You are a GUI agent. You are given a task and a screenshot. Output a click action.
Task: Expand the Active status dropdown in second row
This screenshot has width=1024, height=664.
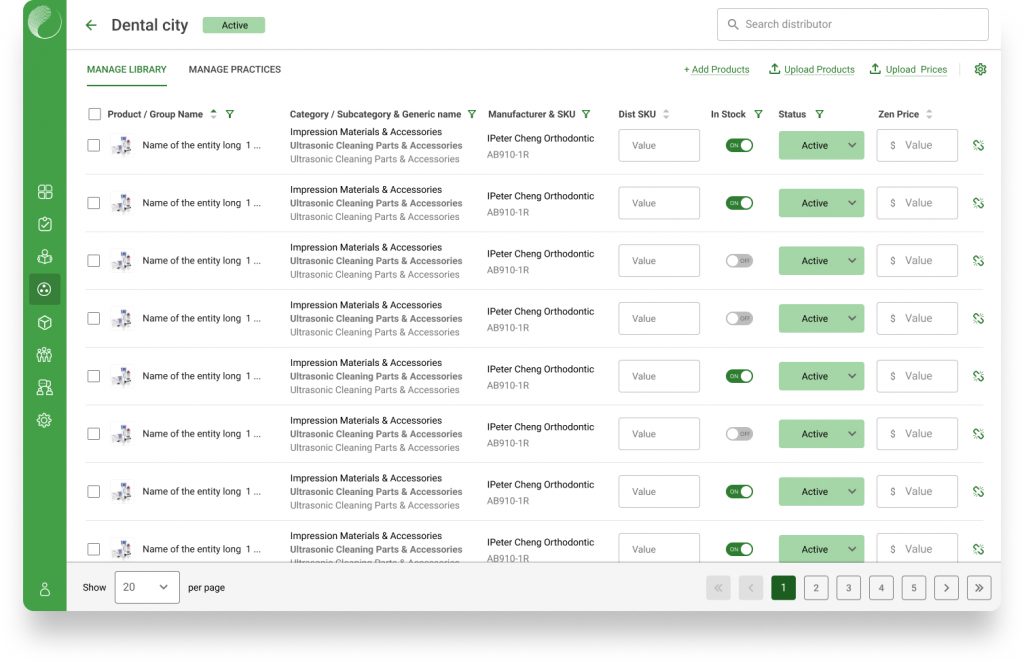[x=852, y=203]
